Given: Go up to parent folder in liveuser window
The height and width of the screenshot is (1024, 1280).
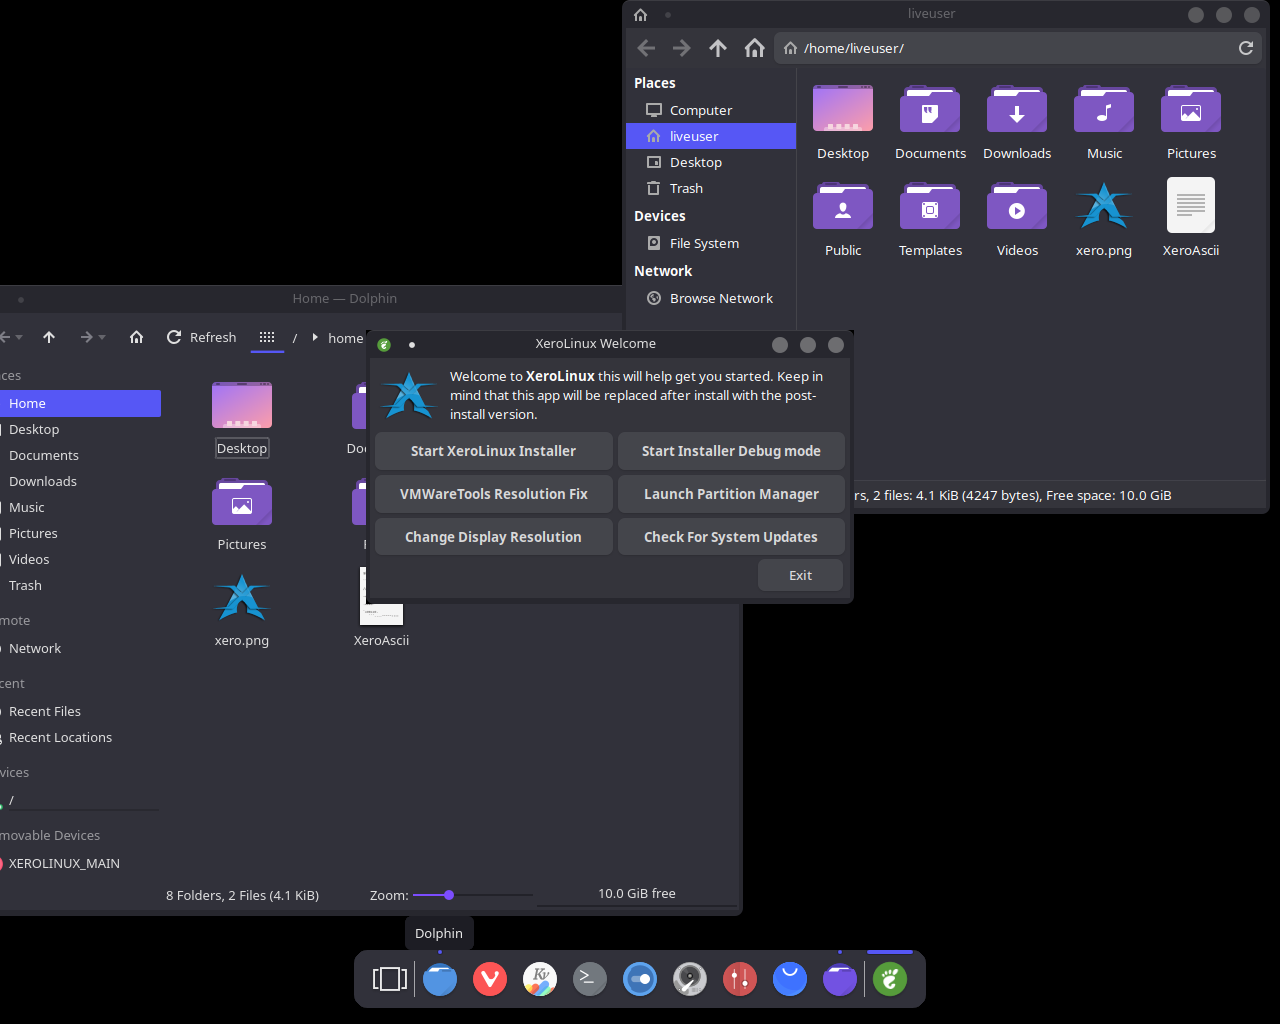Looking at the screenshot, I should [x=718, y=48].
